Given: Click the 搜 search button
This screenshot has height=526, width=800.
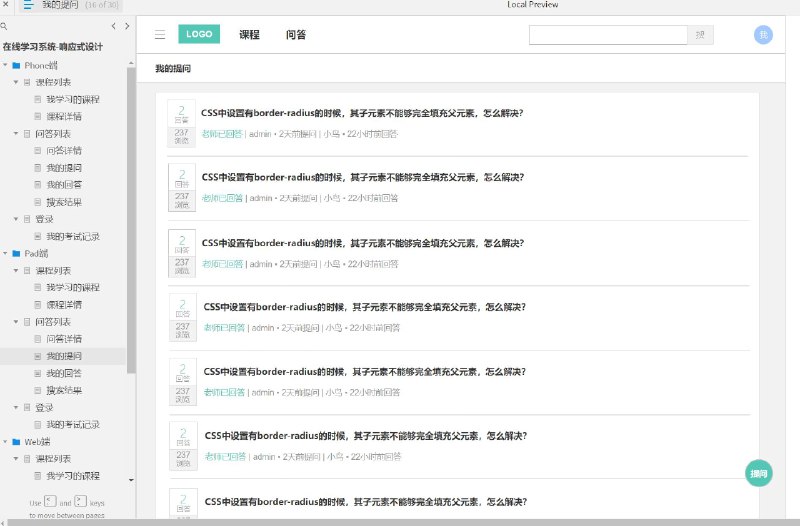Looking at the screenshot, I should (701, 35).
